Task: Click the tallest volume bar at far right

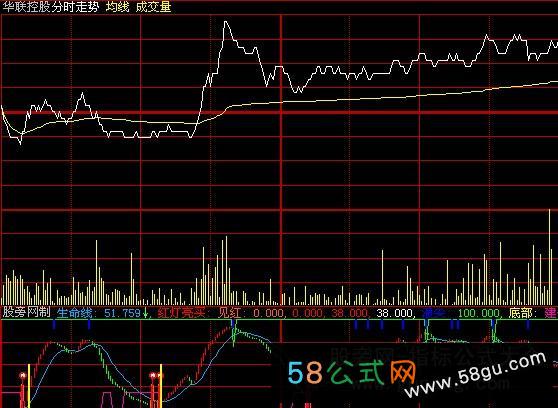Action: point(549,257)
